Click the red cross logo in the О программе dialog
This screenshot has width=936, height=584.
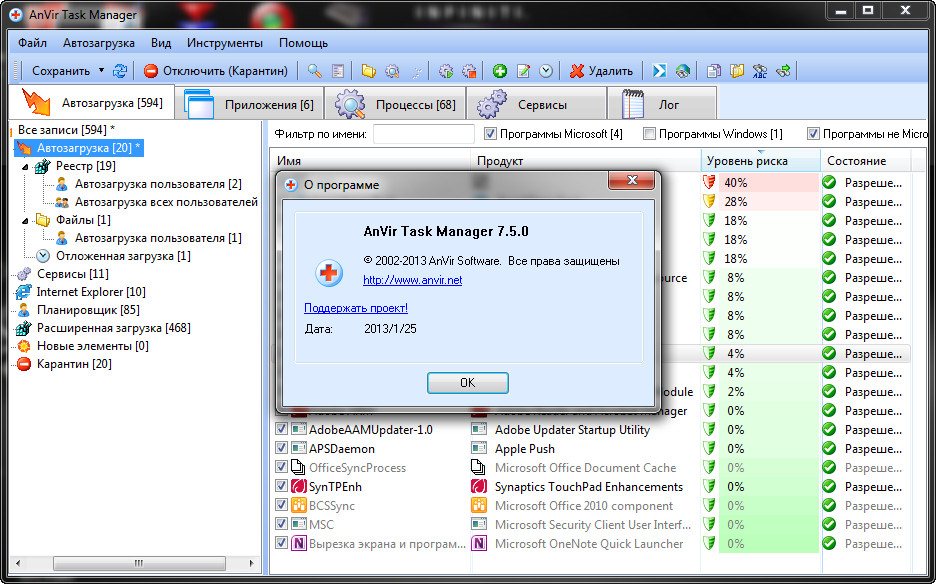click(328, 273)
